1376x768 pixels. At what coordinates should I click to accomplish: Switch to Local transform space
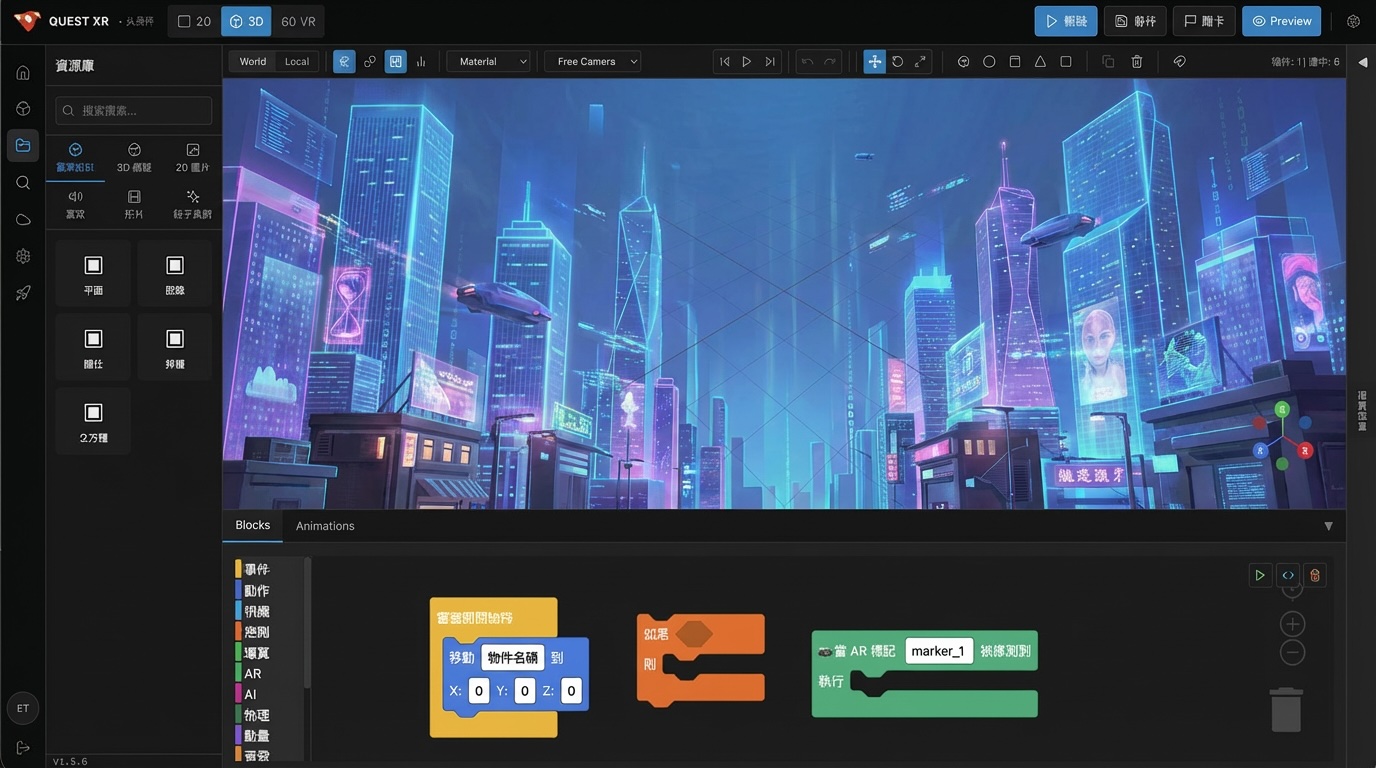[297, 61]
